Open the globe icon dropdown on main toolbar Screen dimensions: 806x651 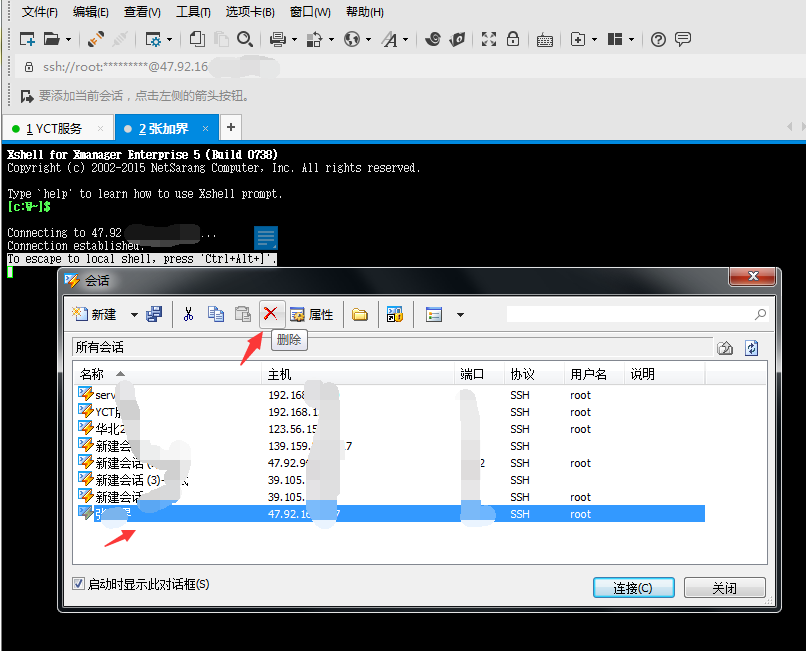click(x=367, y=40)
